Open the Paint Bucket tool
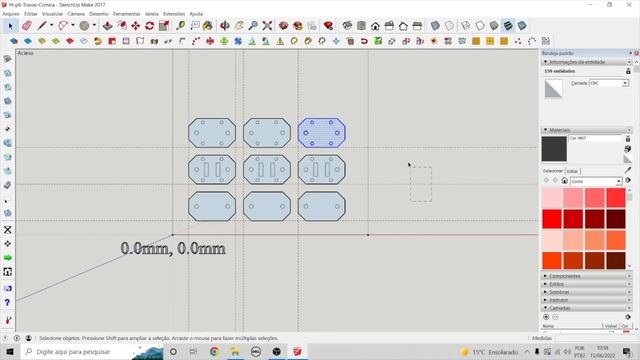Viewport: 640px width, 360px height. pyautogui.click(x=208, y=26)
